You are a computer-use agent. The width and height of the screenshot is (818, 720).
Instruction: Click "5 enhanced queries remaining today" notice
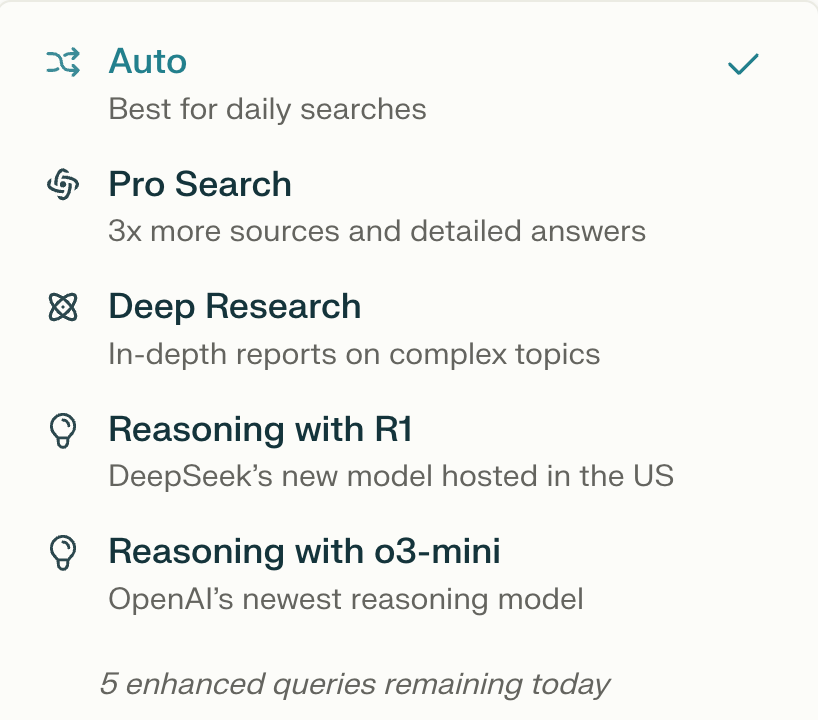pos(354,684)
